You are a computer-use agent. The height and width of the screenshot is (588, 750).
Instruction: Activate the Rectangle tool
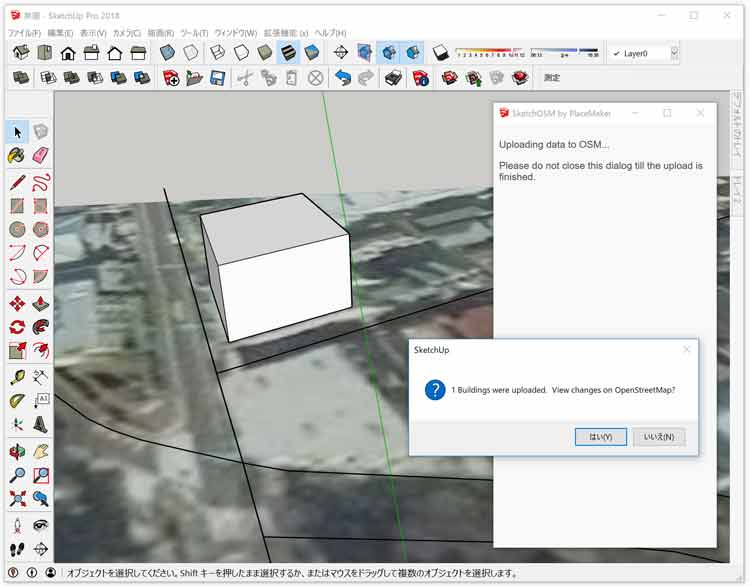click(x=17, y=206)
